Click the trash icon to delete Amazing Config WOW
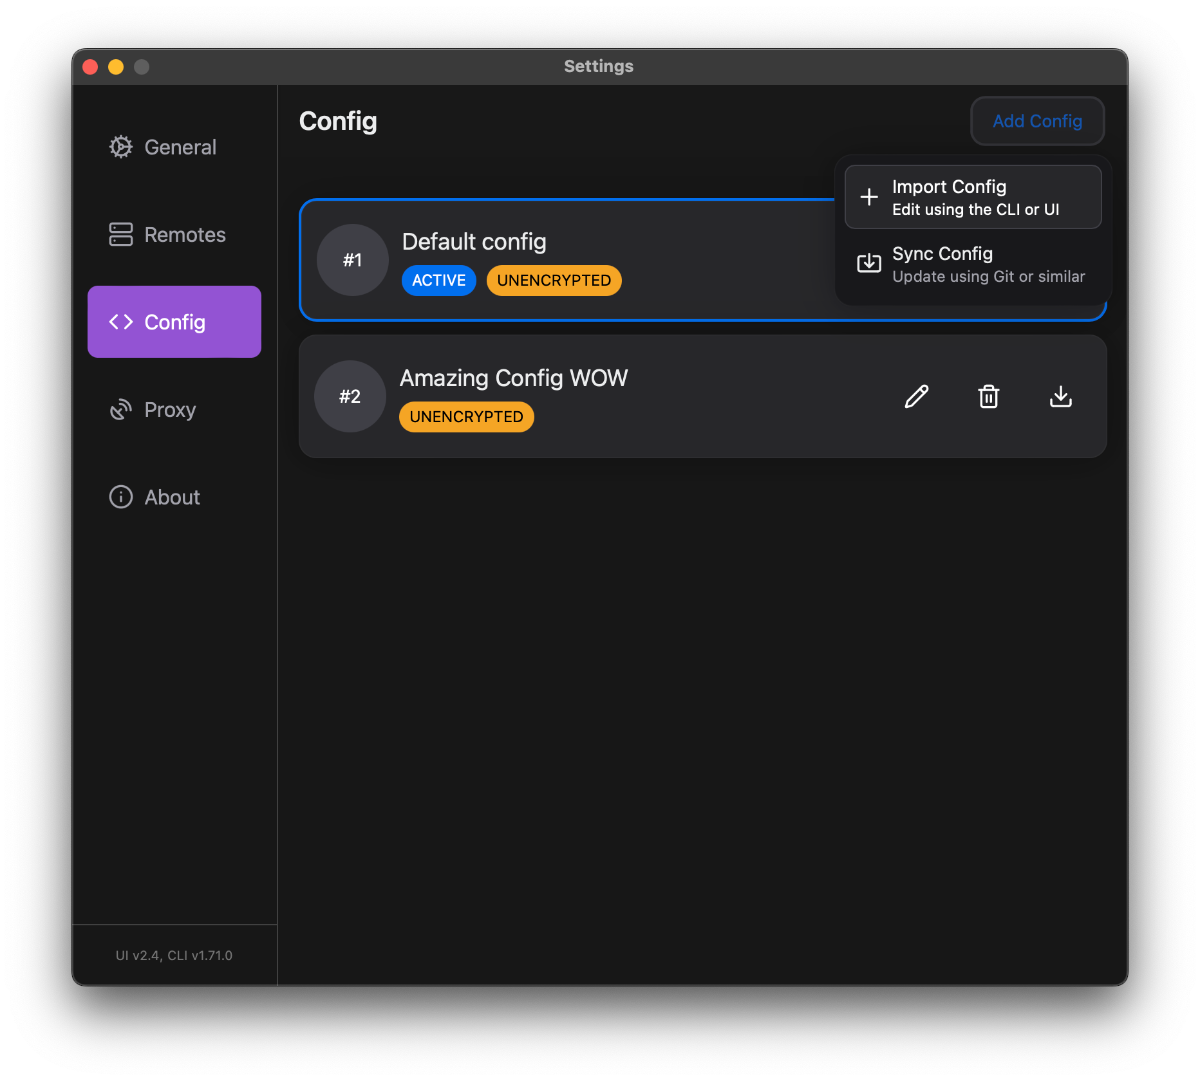This screenshot has height=1081, width=1200. pyautogui.click(x=988, y=396)
